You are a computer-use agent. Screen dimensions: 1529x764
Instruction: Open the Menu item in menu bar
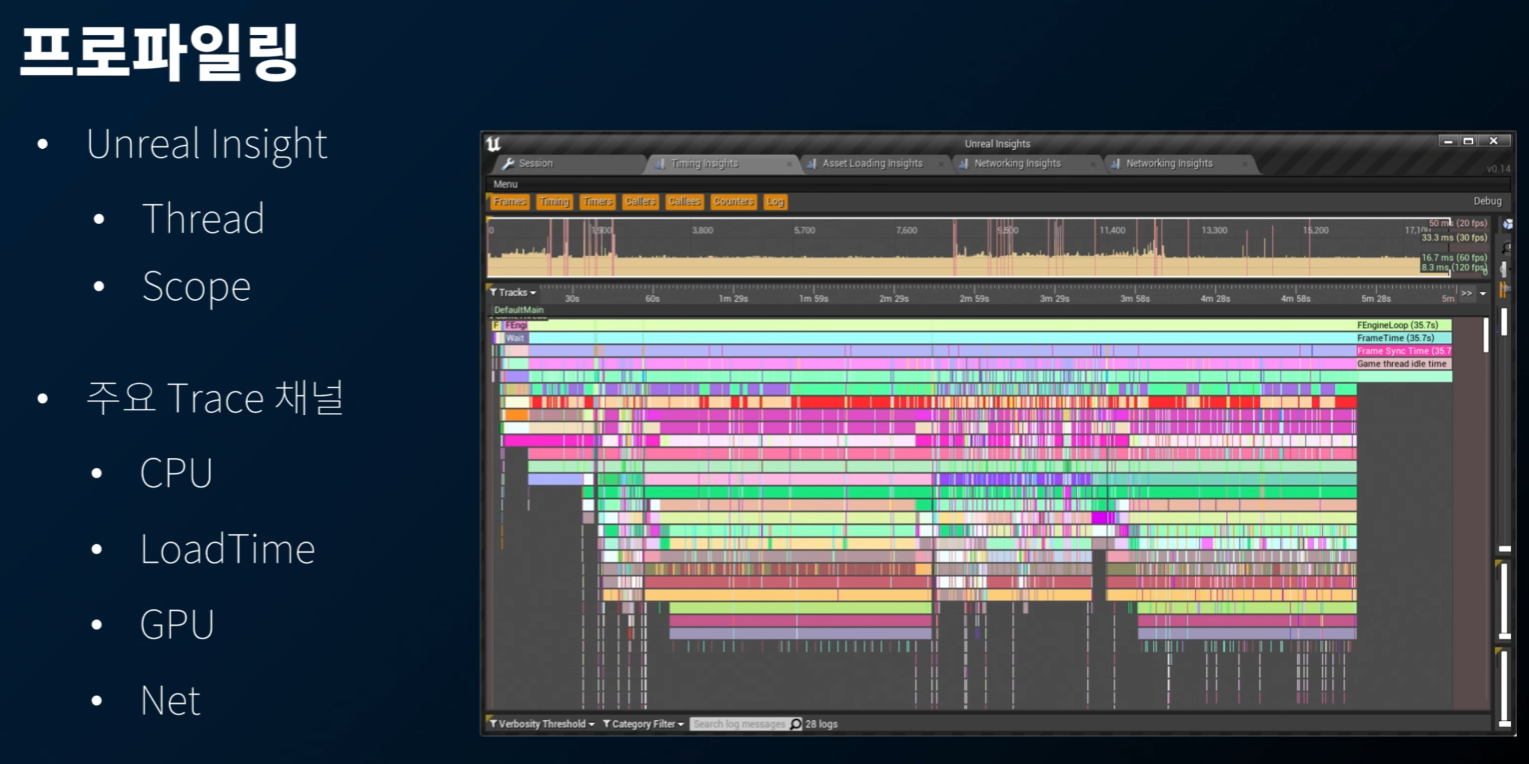[505, 184]
